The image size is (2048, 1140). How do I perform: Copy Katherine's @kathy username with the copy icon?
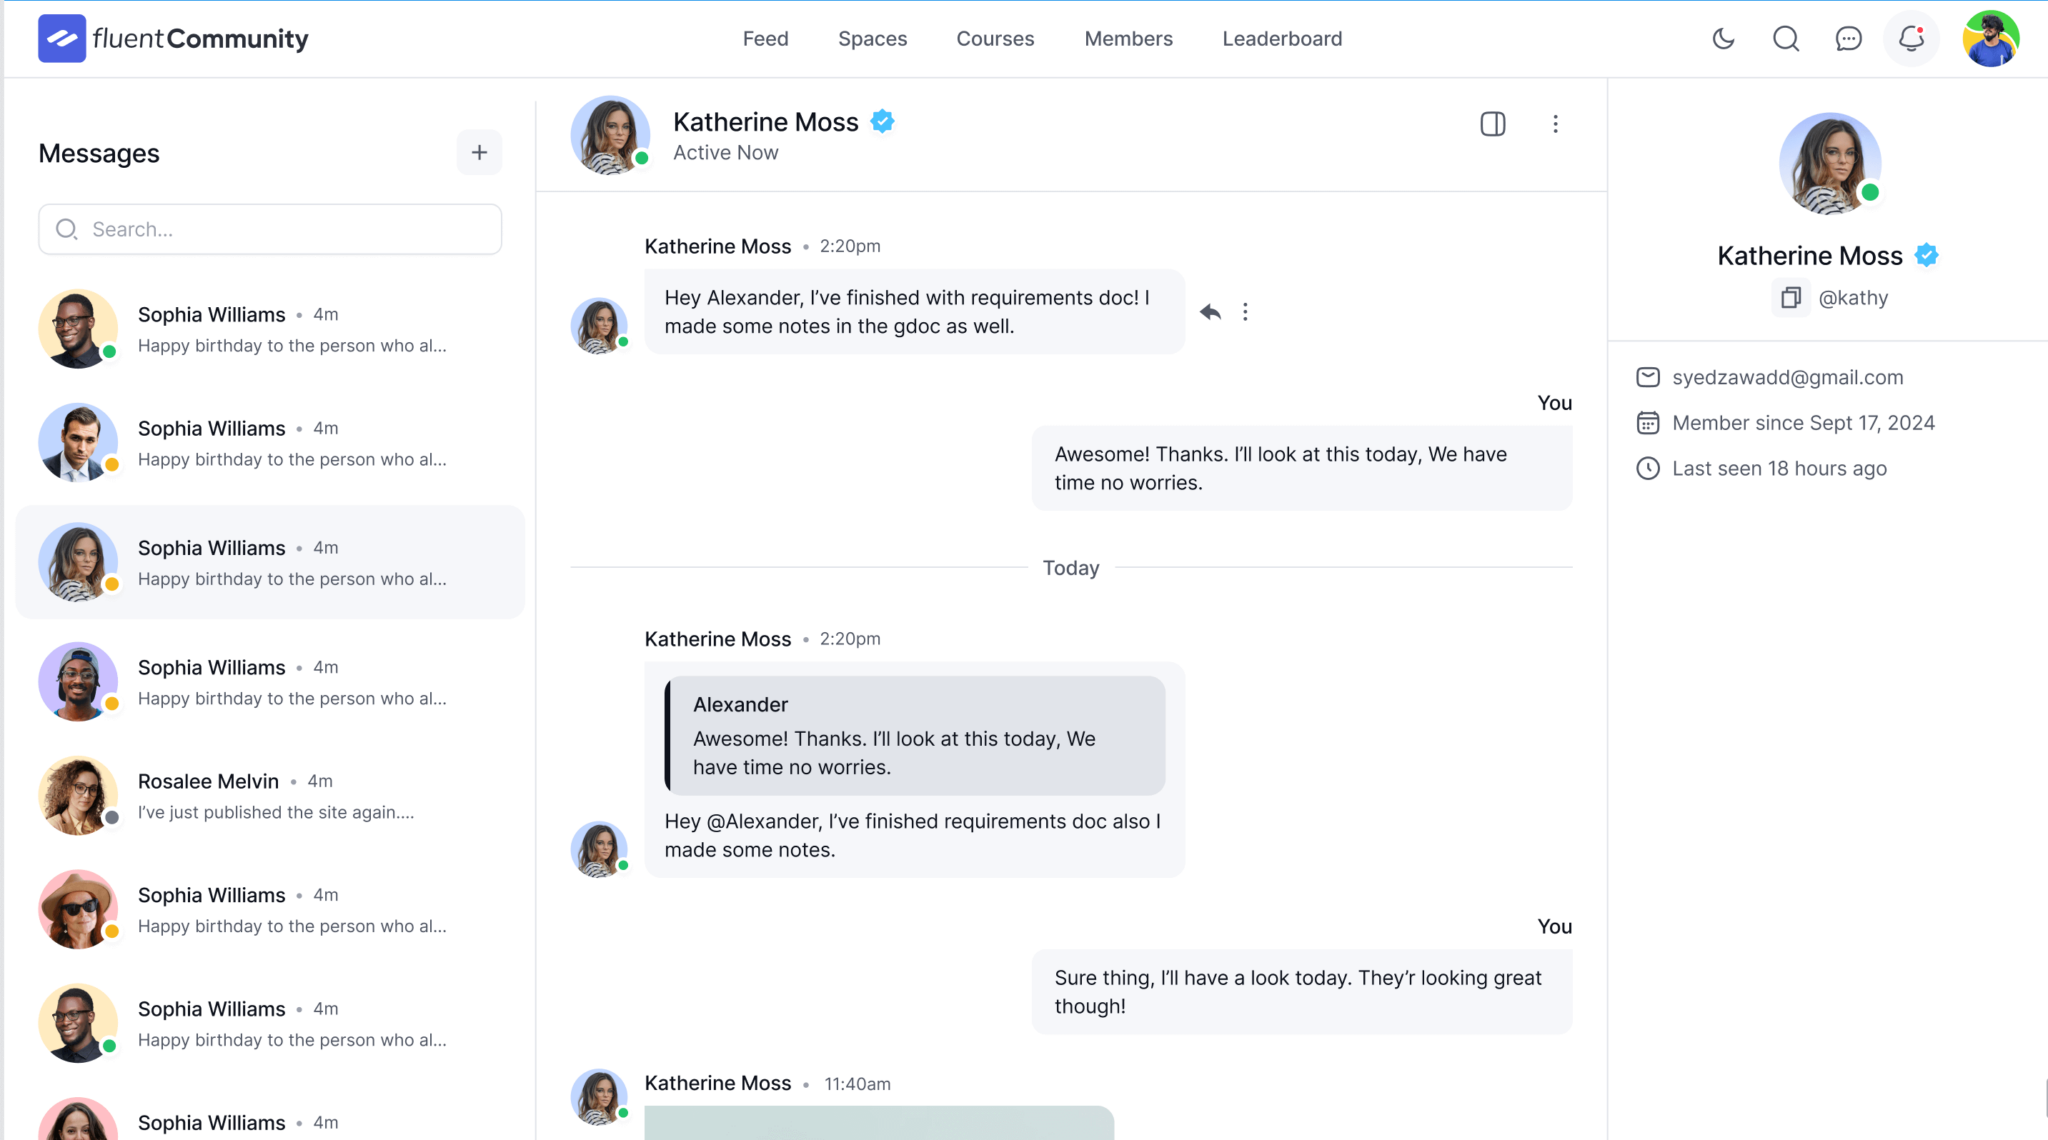[x=1790, y=297]
